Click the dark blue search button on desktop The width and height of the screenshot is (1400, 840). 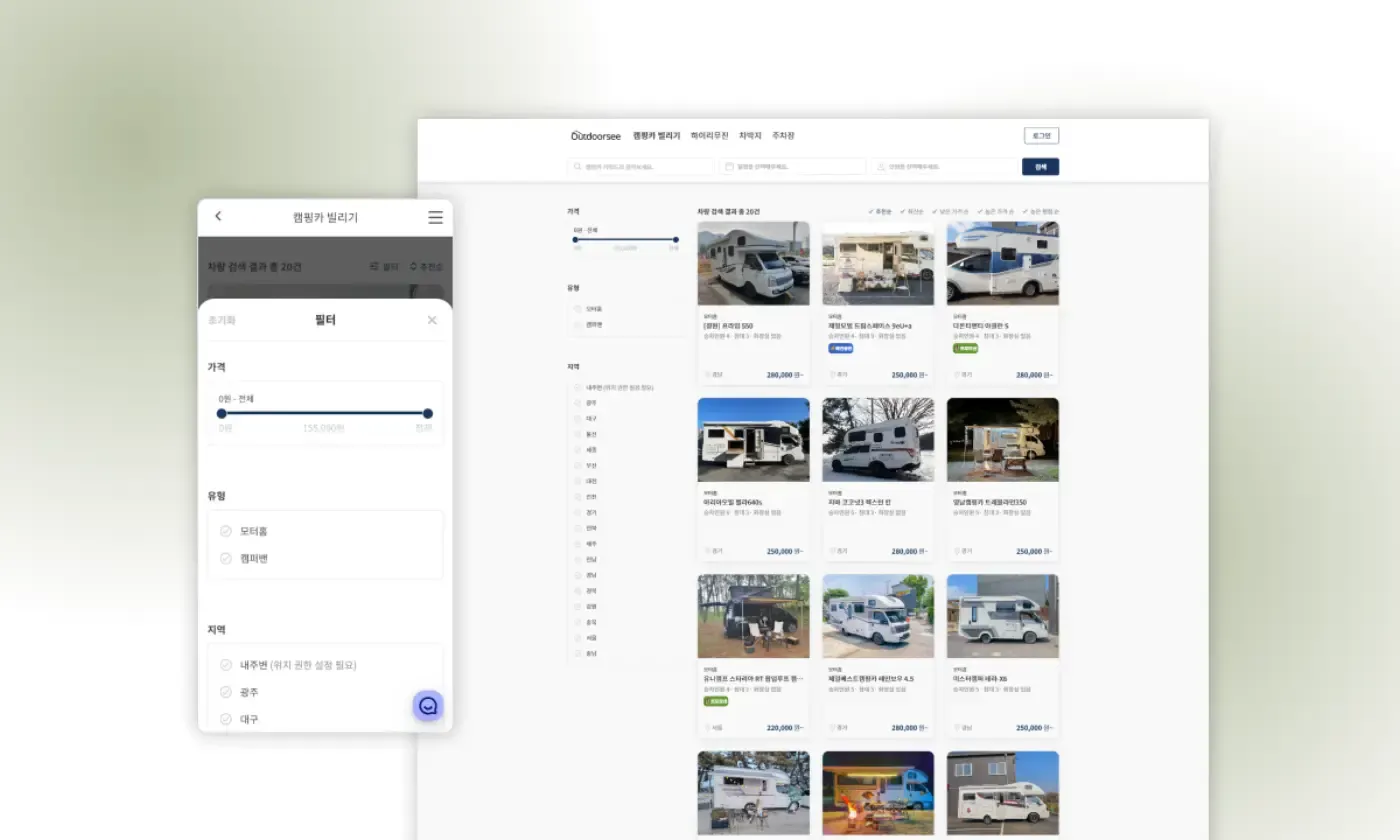[1040, 167]
